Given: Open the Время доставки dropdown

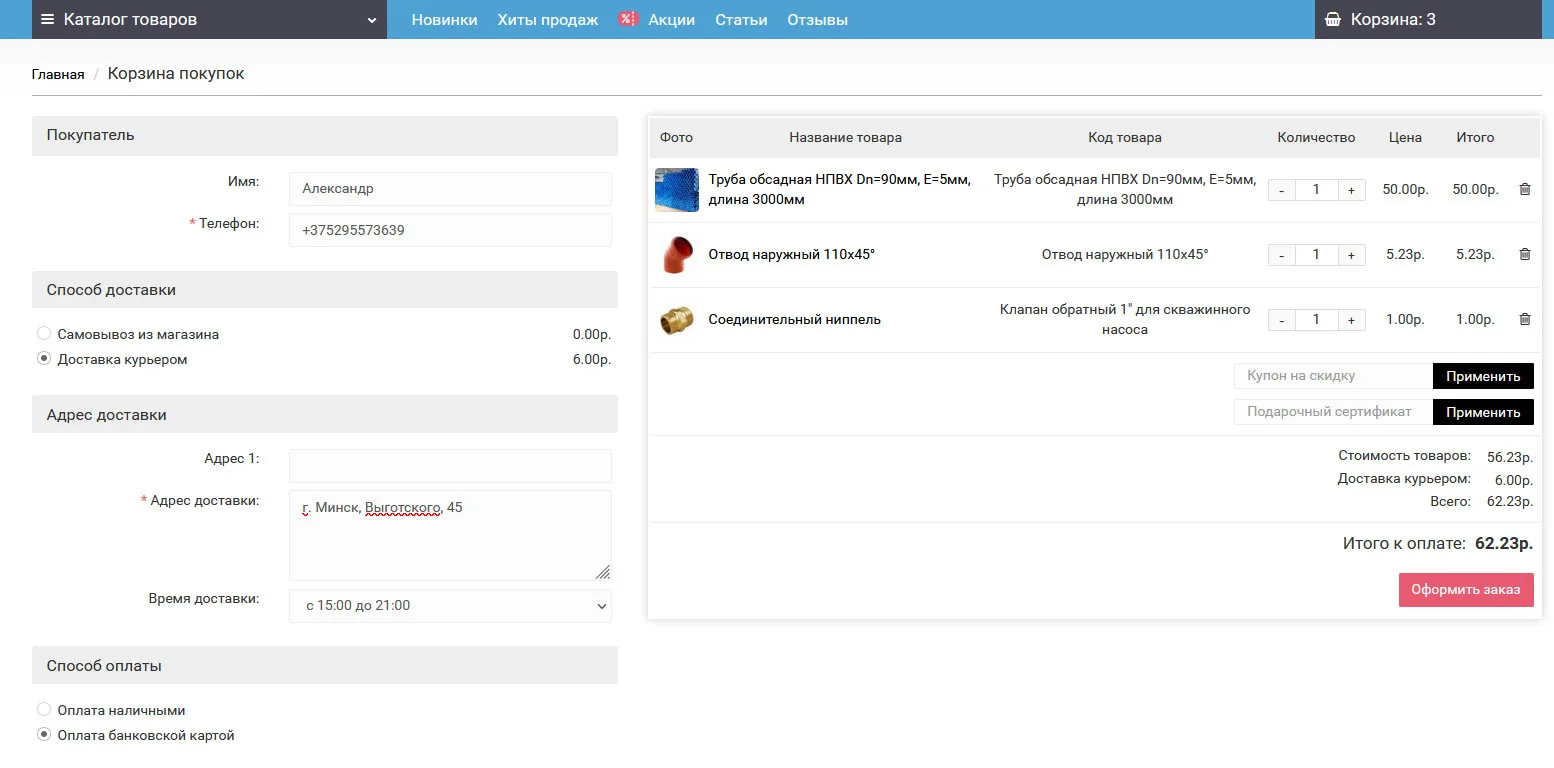Looking at the screenshot, I should pos(450,606).
